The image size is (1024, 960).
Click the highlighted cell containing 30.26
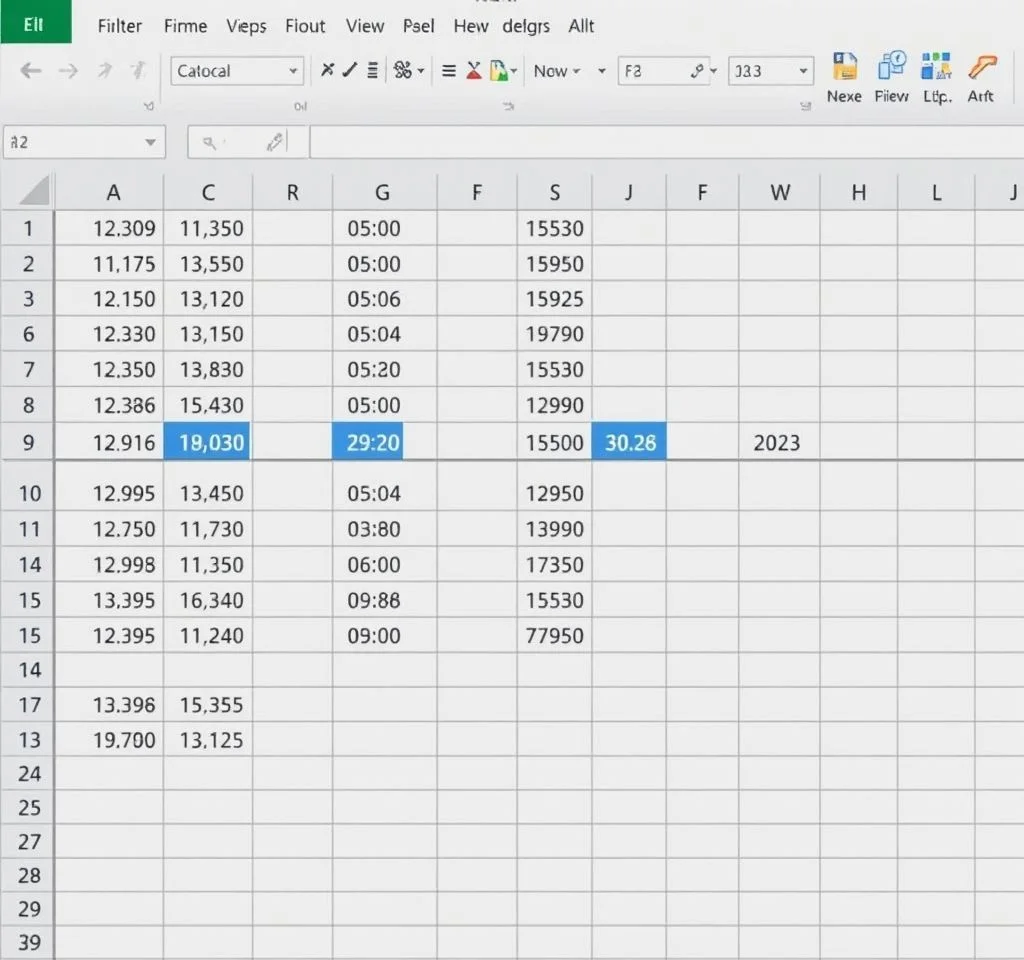[x=629, y=442]
